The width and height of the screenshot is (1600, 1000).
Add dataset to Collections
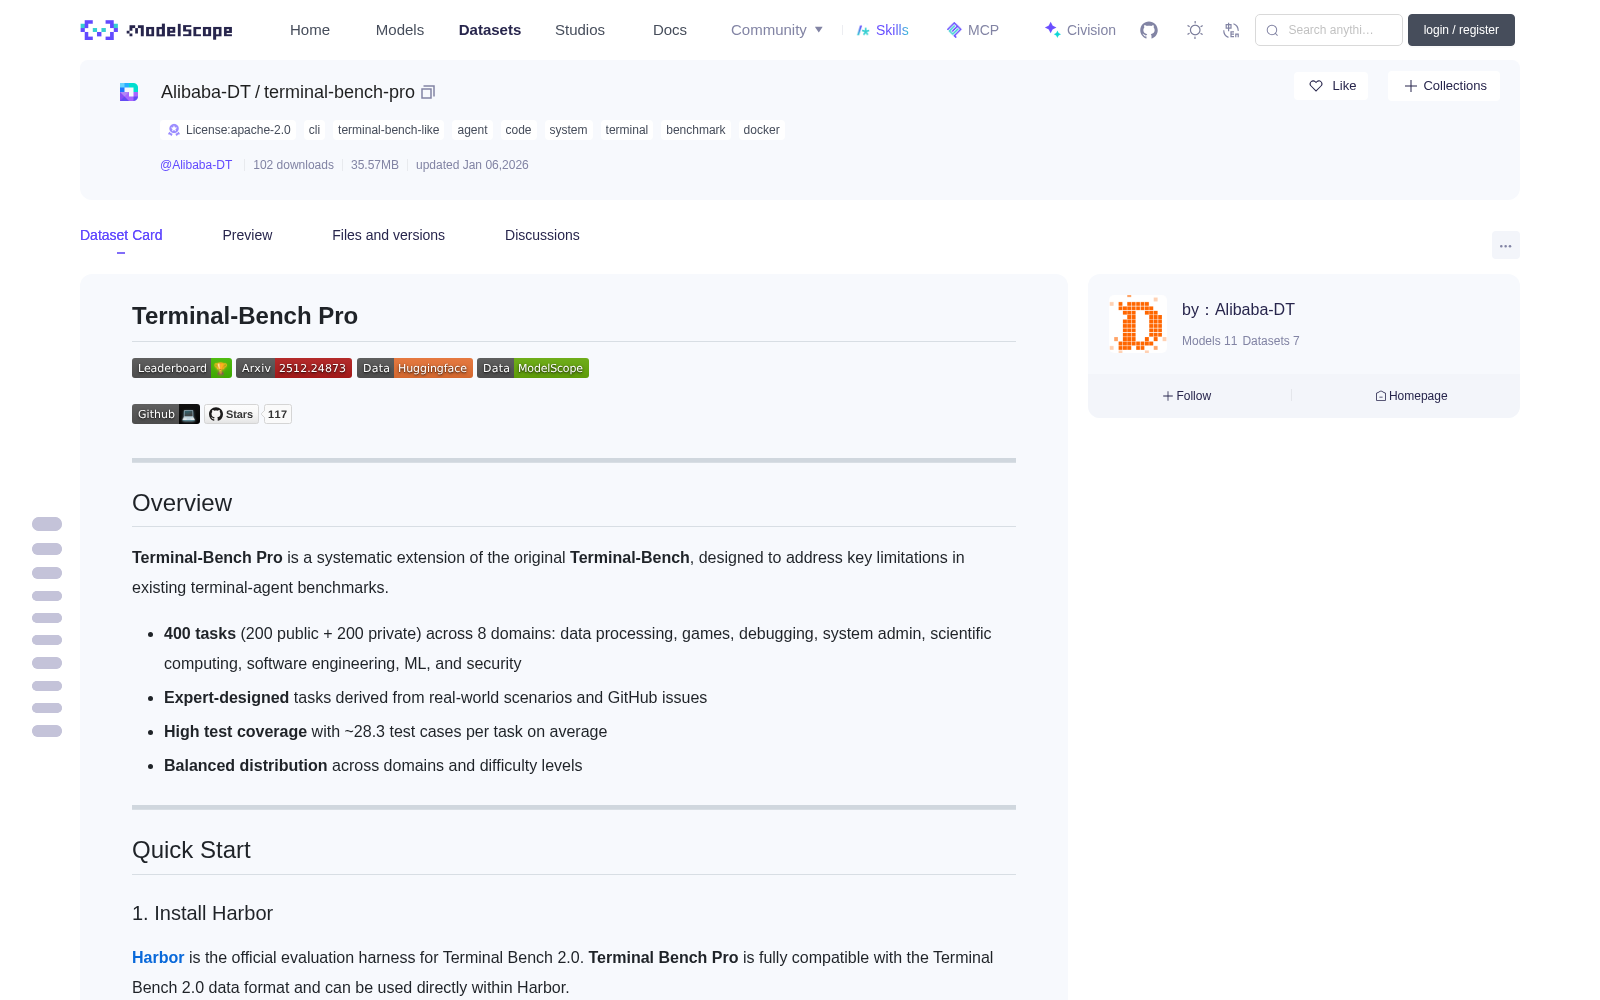tap(1444, 86)
